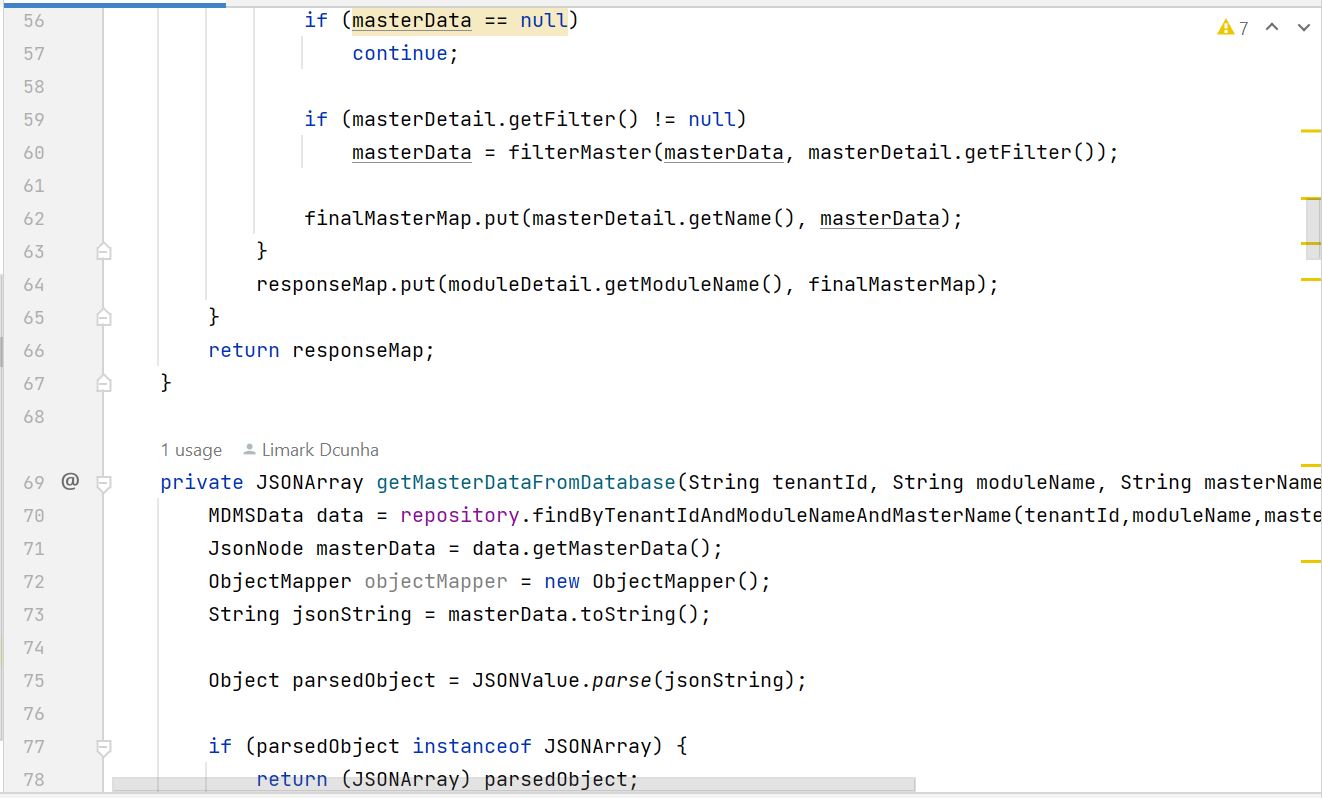Open the "1 usage" hyperlink above the method

click(x=190, y=450)
